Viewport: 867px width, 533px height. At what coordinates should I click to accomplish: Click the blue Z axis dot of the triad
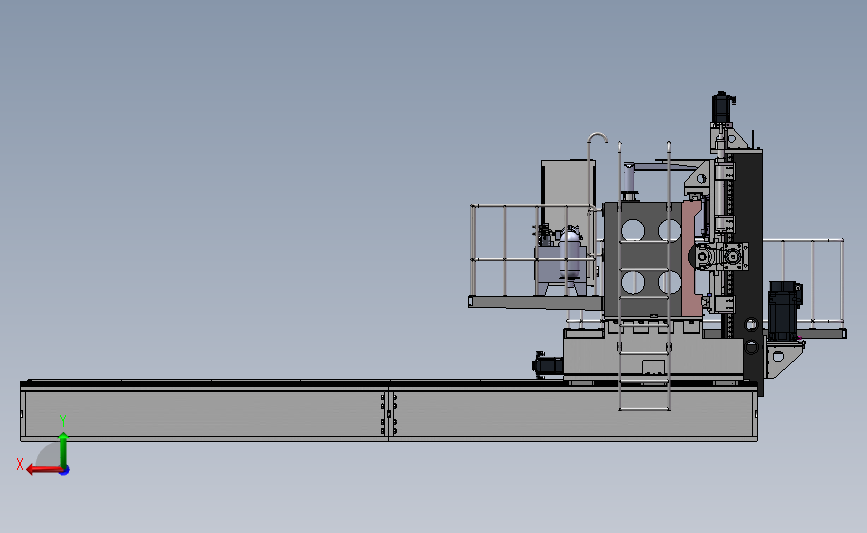point(65,470)
